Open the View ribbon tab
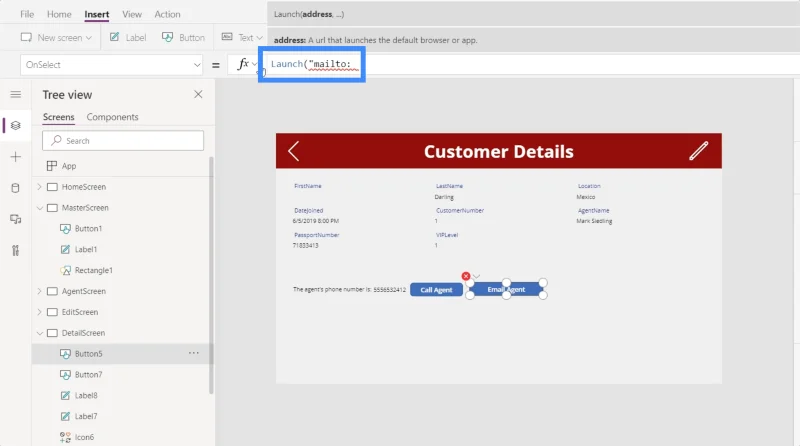800x446 pixels. click(132, 14)
